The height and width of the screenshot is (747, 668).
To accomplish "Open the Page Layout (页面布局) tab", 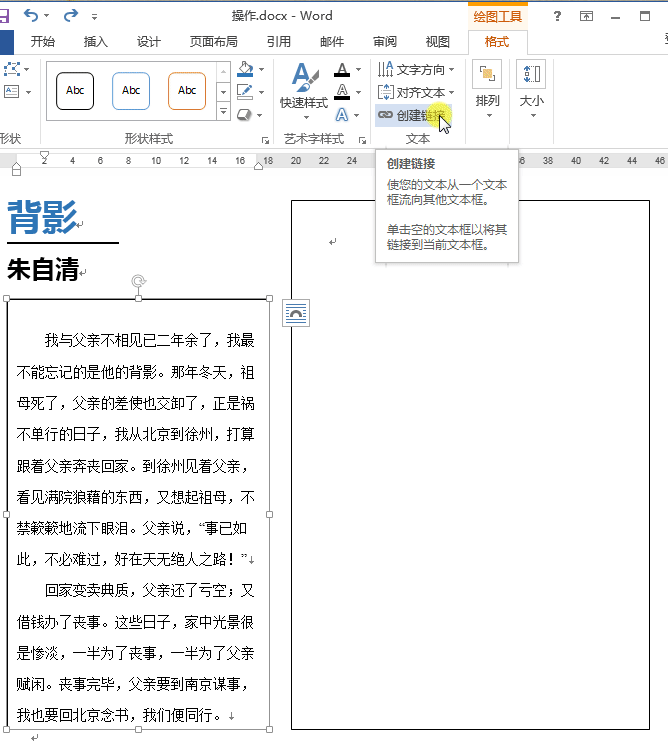I will (213, 42).
